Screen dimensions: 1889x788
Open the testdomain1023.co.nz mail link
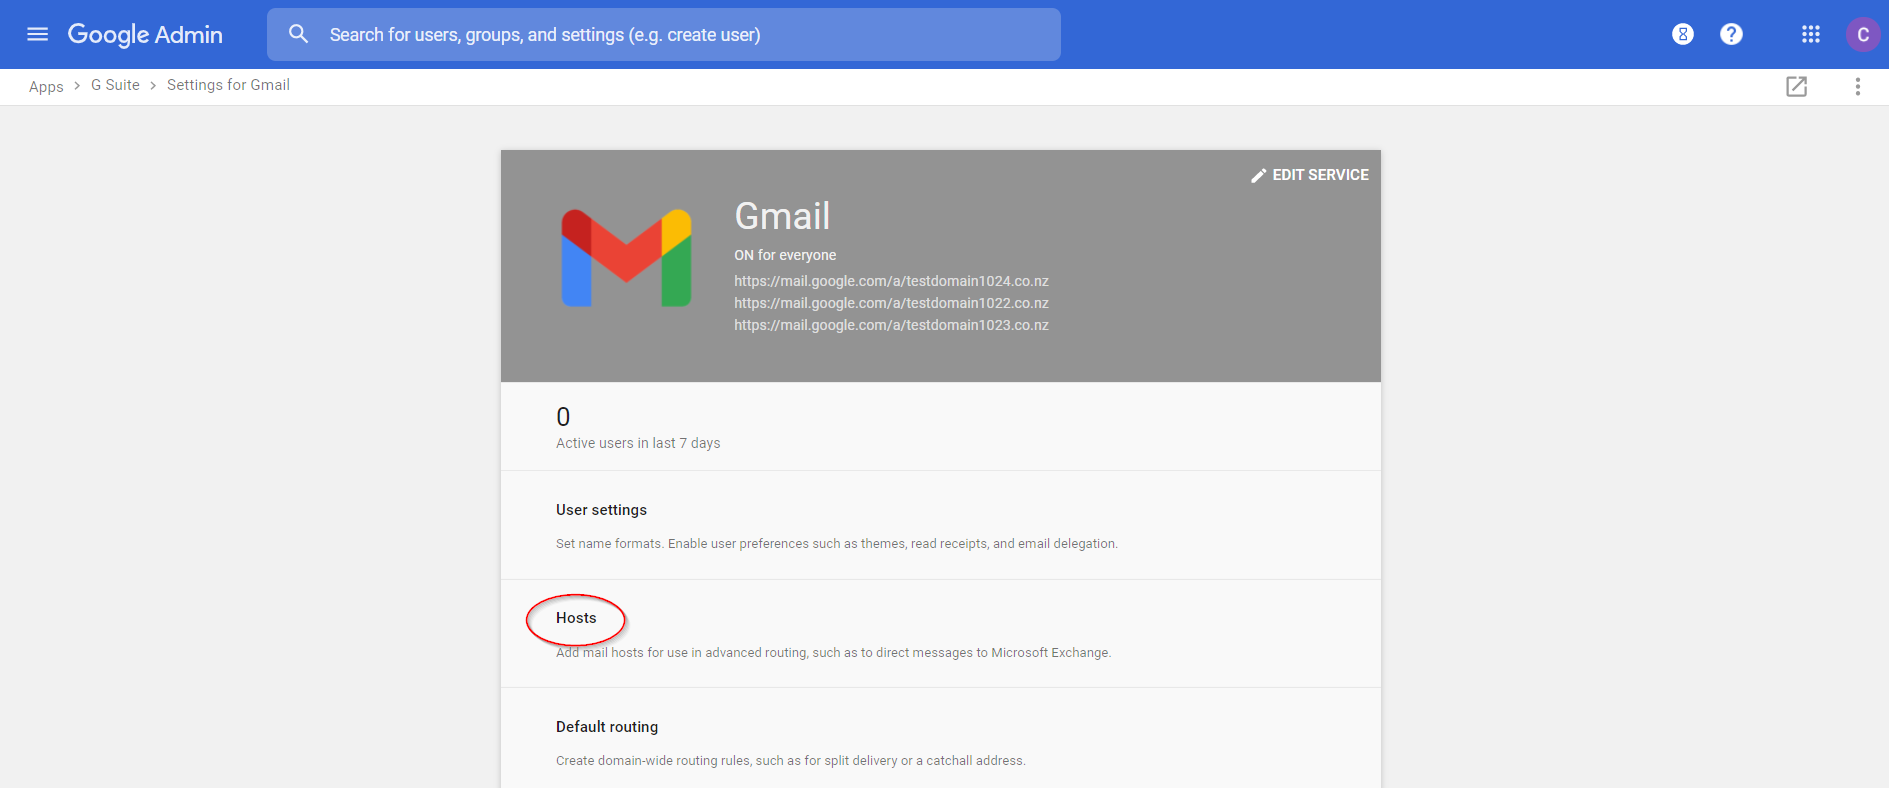pos(891,325)
